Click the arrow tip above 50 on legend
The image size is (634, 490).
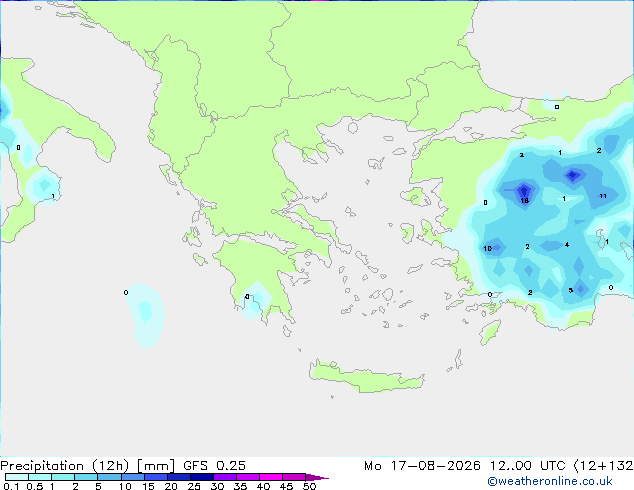point(317,477)
